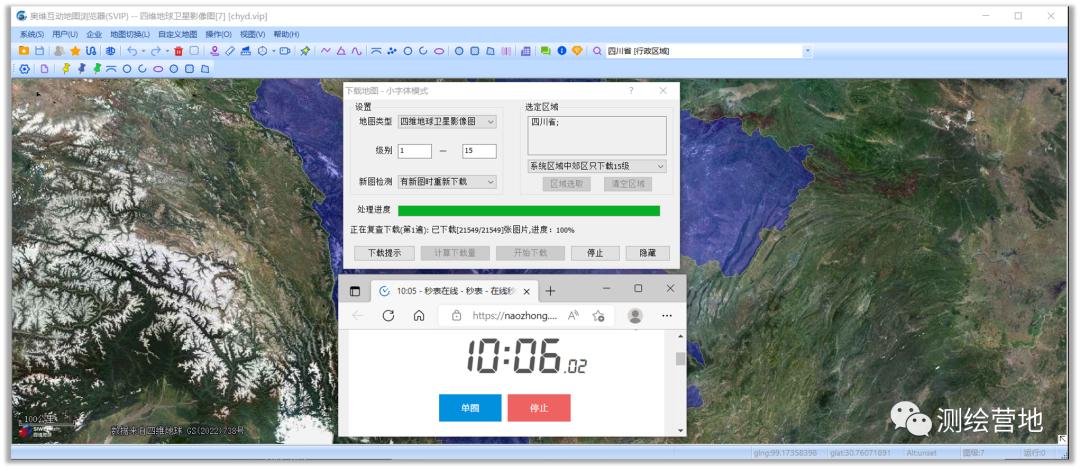Open the 帮助(H) menu
The width and height of the screenshot is (1080, 469).
pos(287,34)
